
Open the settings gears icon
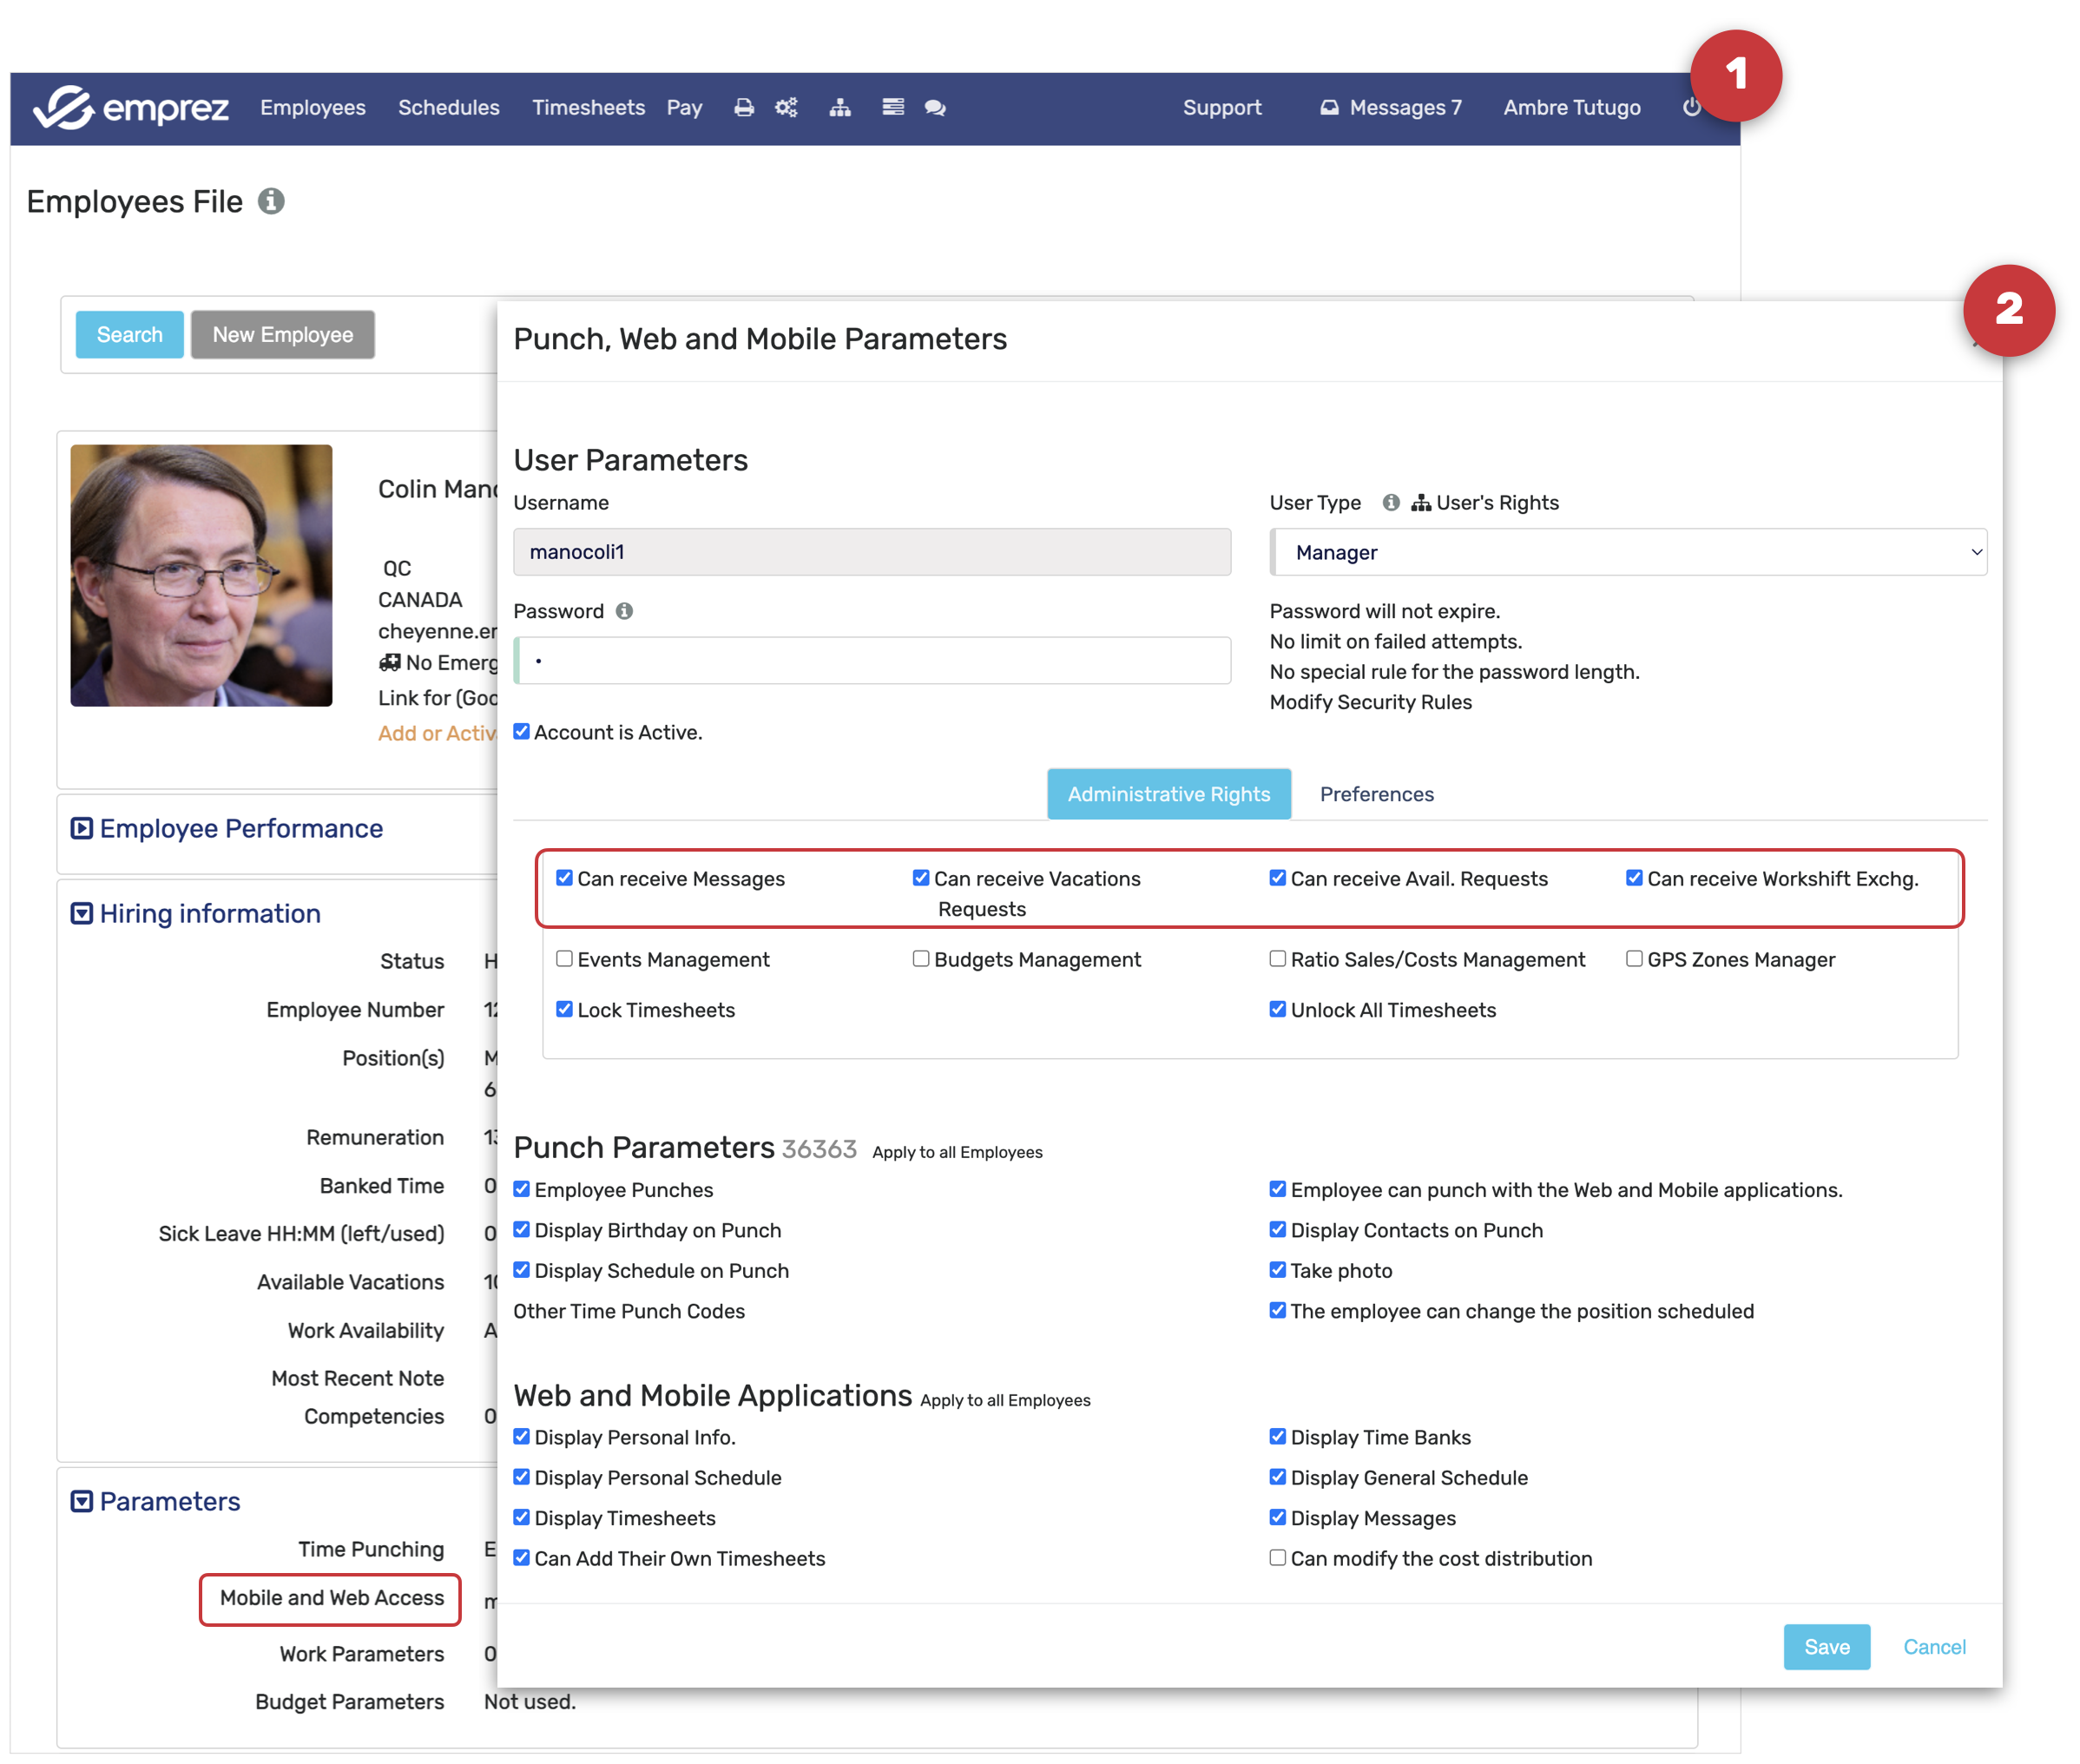click(x=786, y=107)
